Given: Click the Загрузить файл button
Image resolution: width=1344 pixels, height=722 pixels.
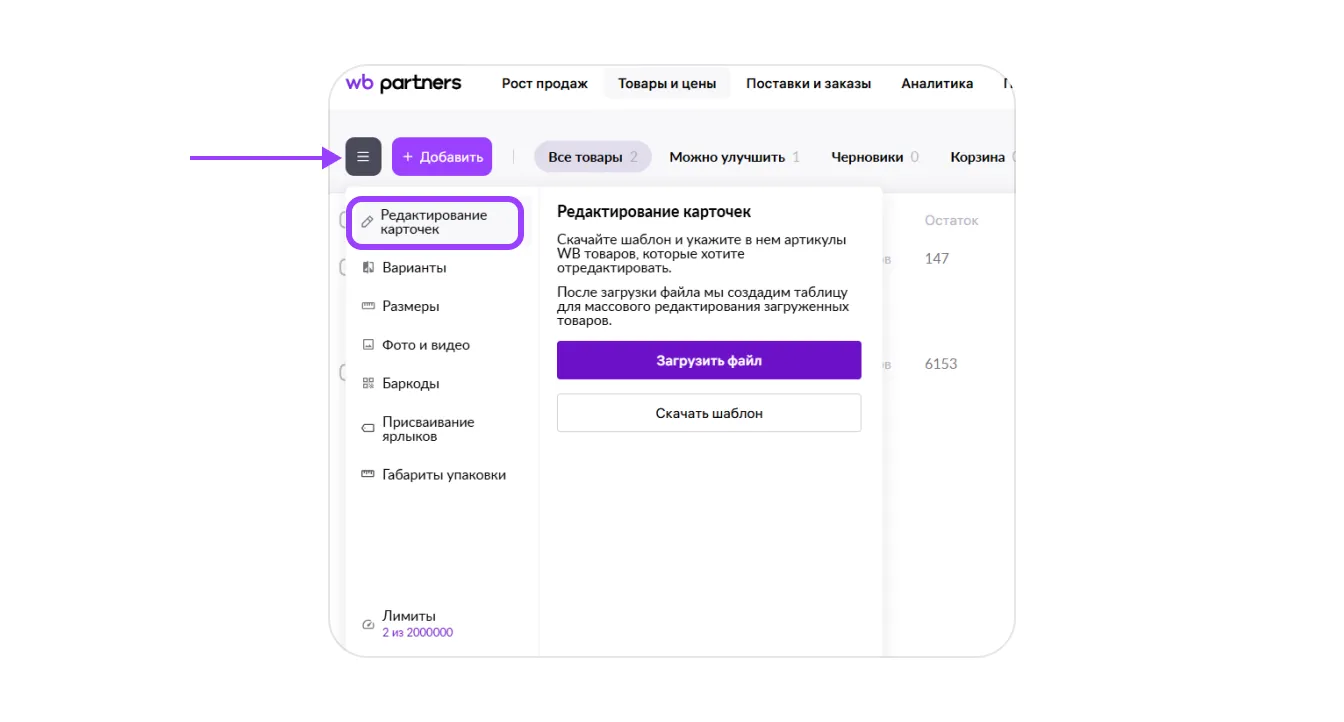Looking at the screenshot, I should (709, 360).
